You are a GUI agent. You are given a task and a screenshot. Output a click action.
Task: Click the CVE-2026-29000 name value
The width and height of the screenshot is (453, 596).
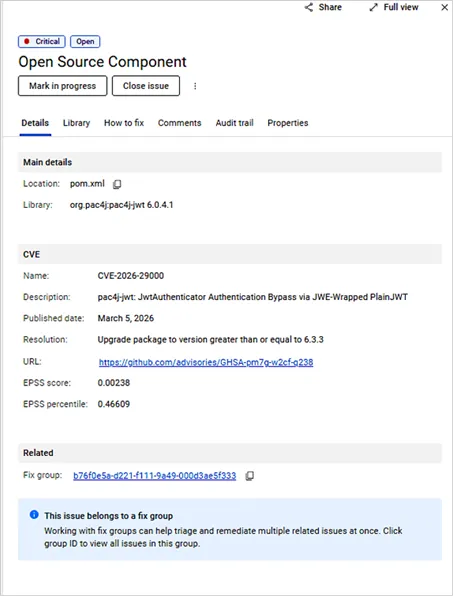click(131, 276)
